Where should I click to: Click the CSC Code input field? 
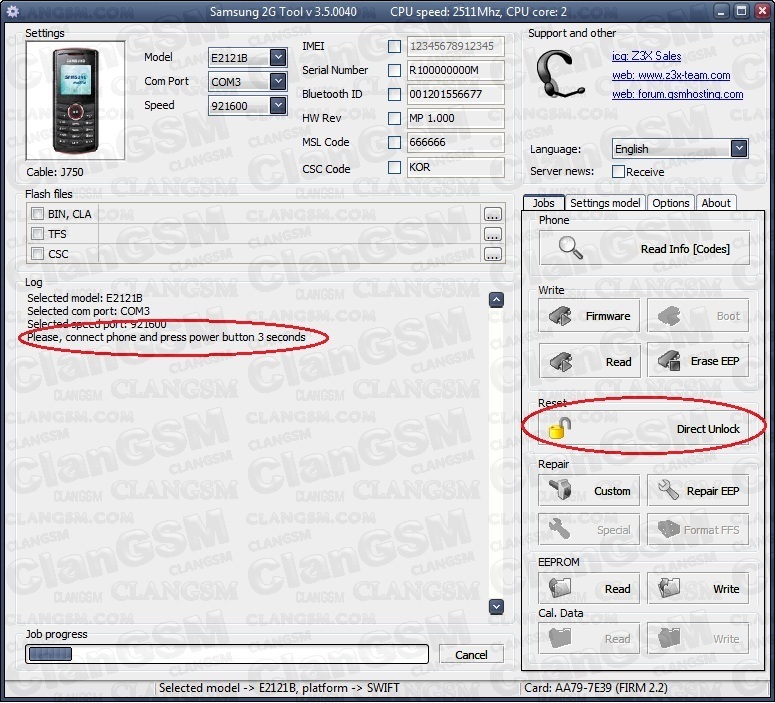pos(455,167)
